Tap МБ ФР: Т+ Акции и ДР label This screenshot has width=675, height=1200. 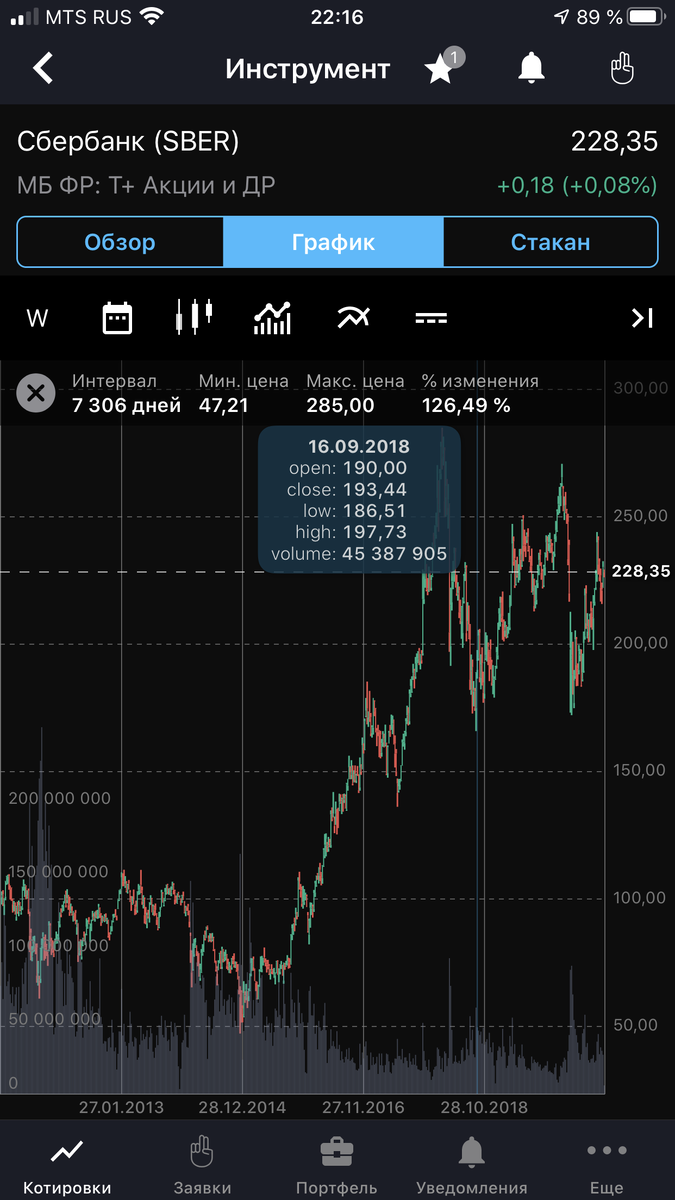[146, 185]
